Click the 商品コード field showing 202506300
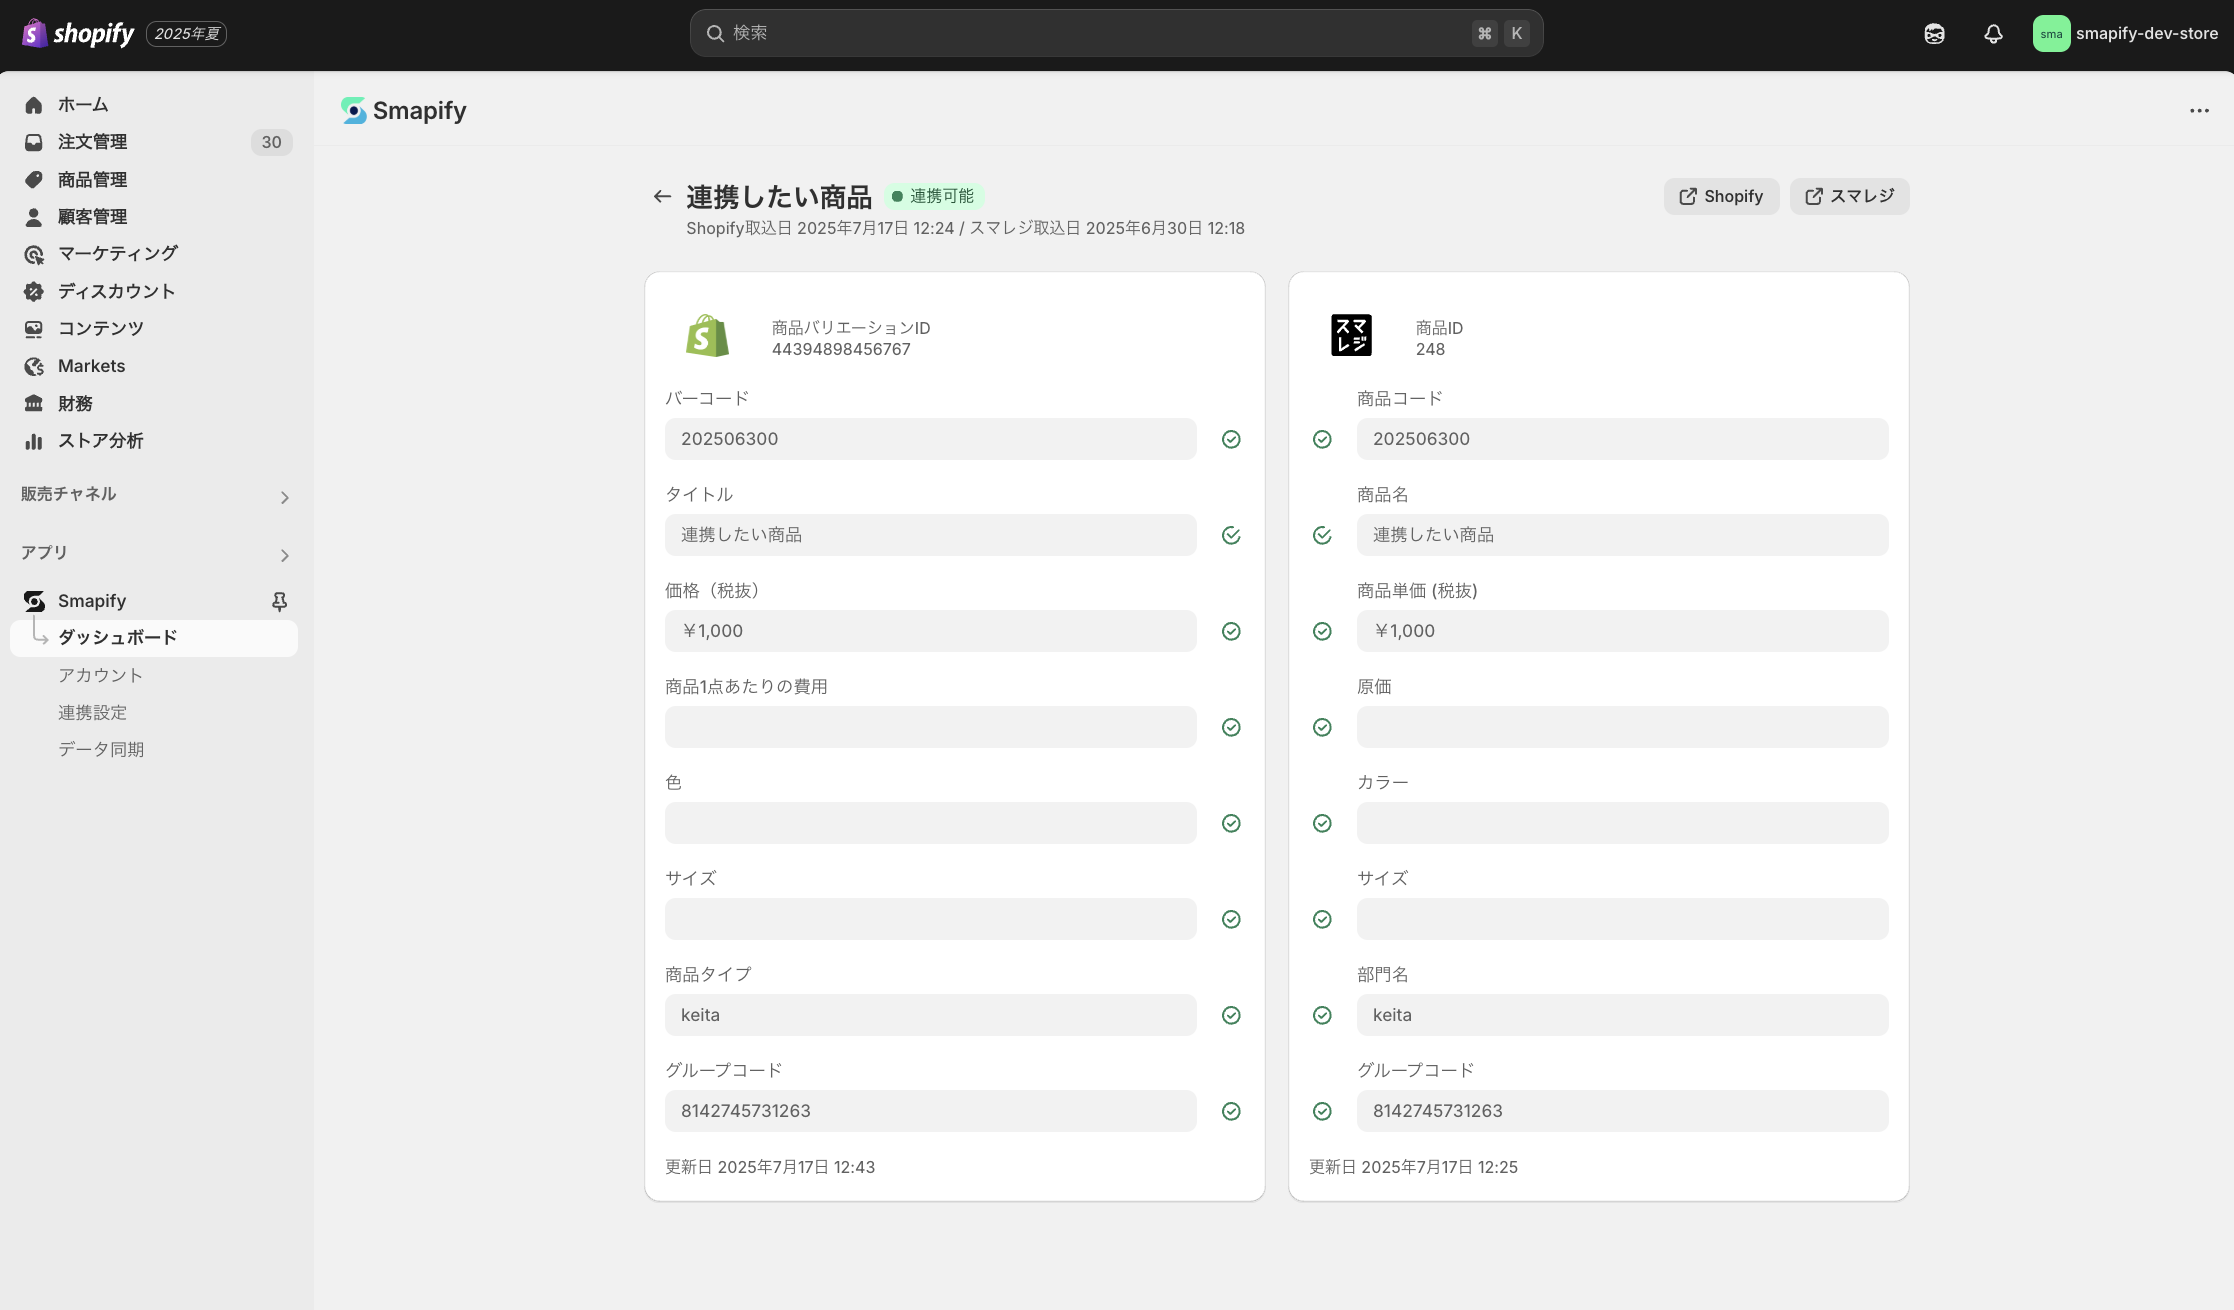The image size is (2234, 1310). [1622, 439]
